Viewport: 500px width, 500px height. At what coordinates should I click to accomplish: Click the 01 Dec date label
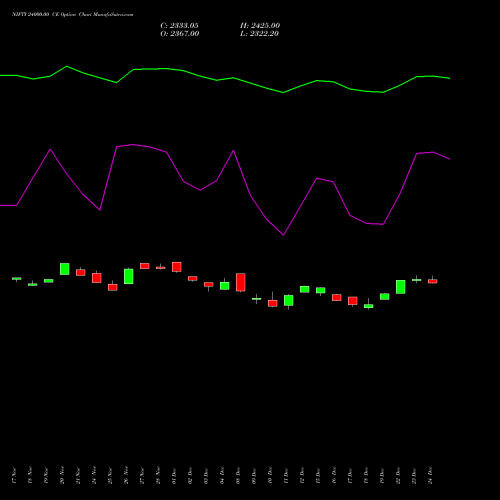(x=174, y=475)
